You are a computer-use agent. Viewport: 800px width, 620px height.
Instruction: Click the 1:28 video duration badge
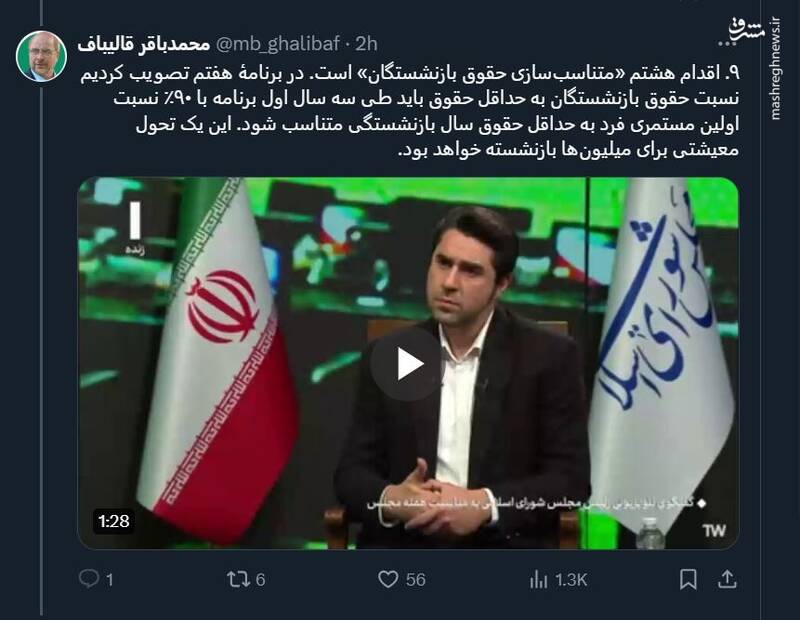(x=114, y=521)
